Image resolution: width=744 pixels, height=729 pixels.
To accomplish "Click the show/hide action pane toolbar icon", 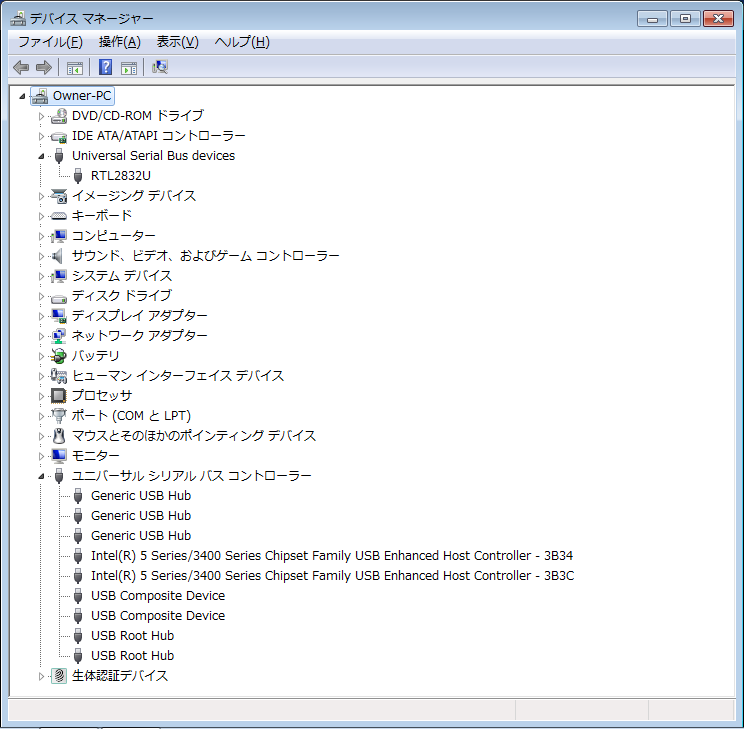I will (129, 67).
